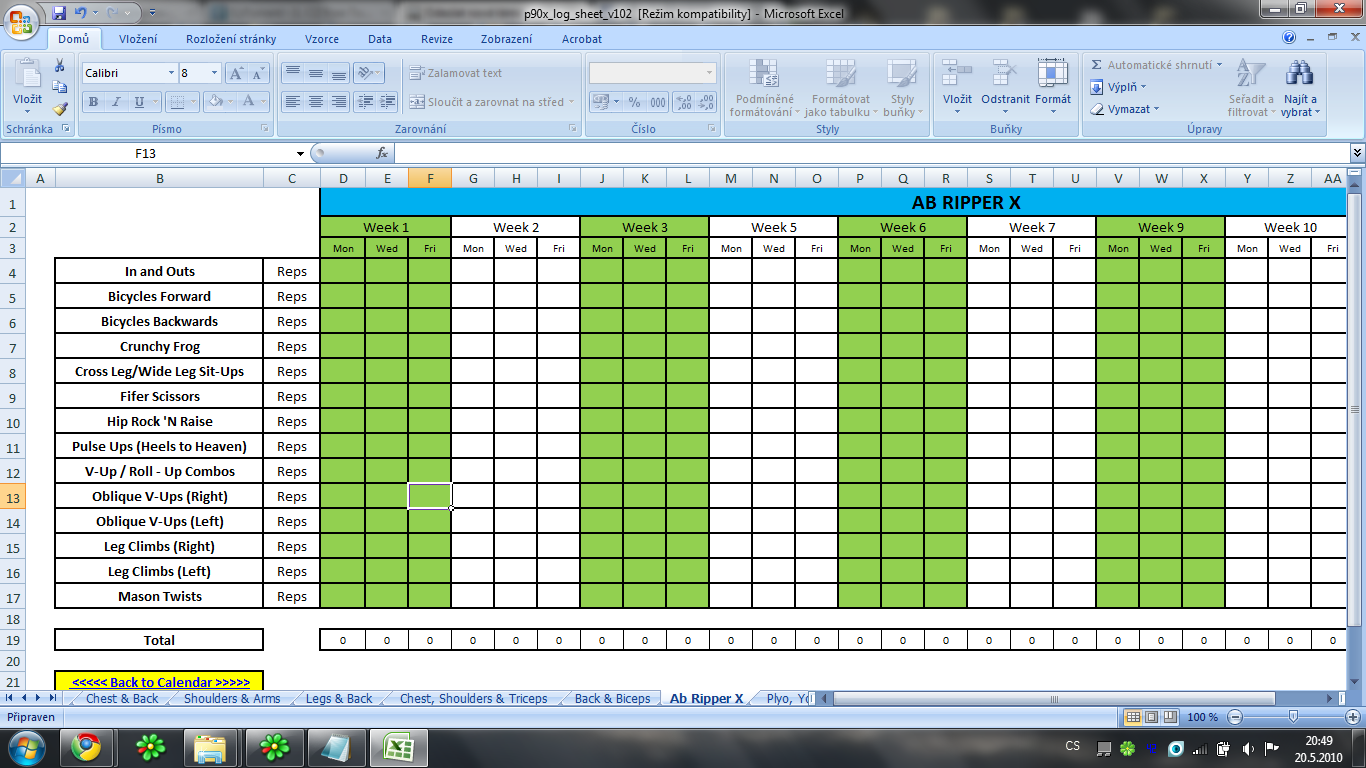Switch to Page Layout view in status bar

(x=1150, y=717)
